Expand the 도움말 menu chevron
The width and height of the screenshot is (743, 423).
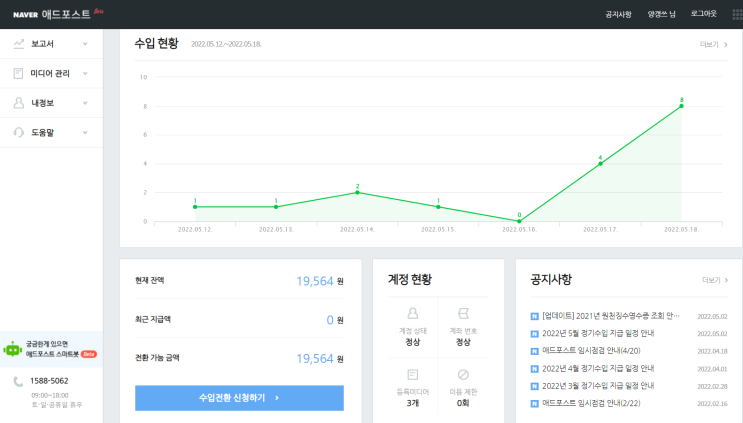(x=85, y=133)
